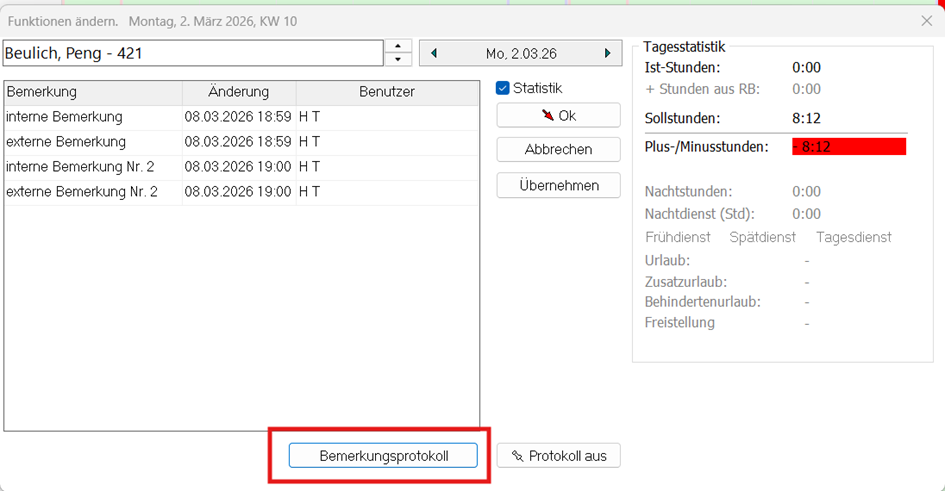
Task: Apply changes with Übernehmen button
Action: click(558, 185)
